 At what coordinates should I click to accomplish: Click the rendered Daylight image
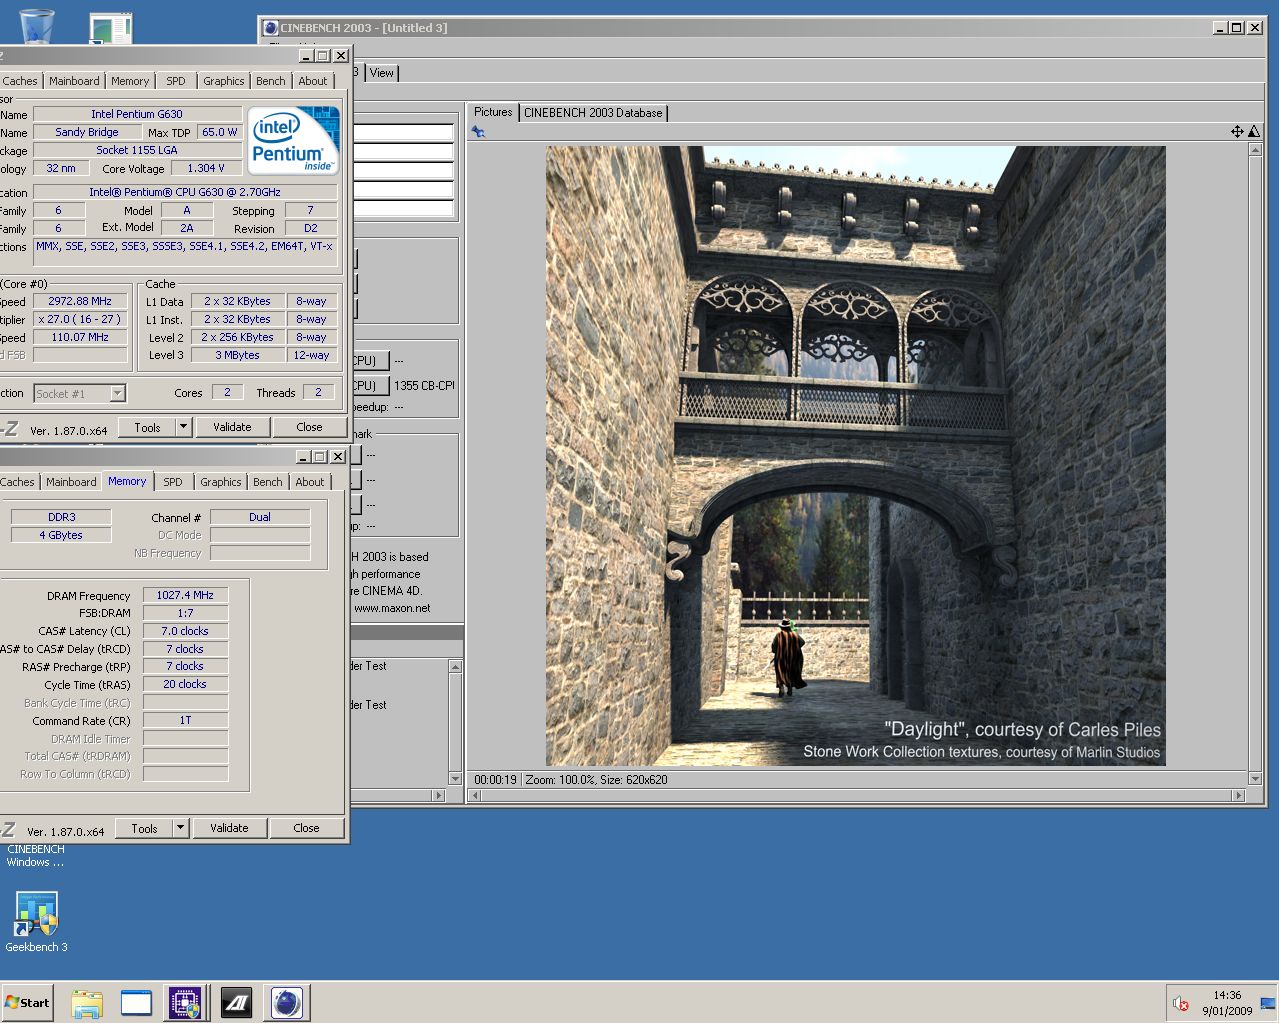click(855, 456)
